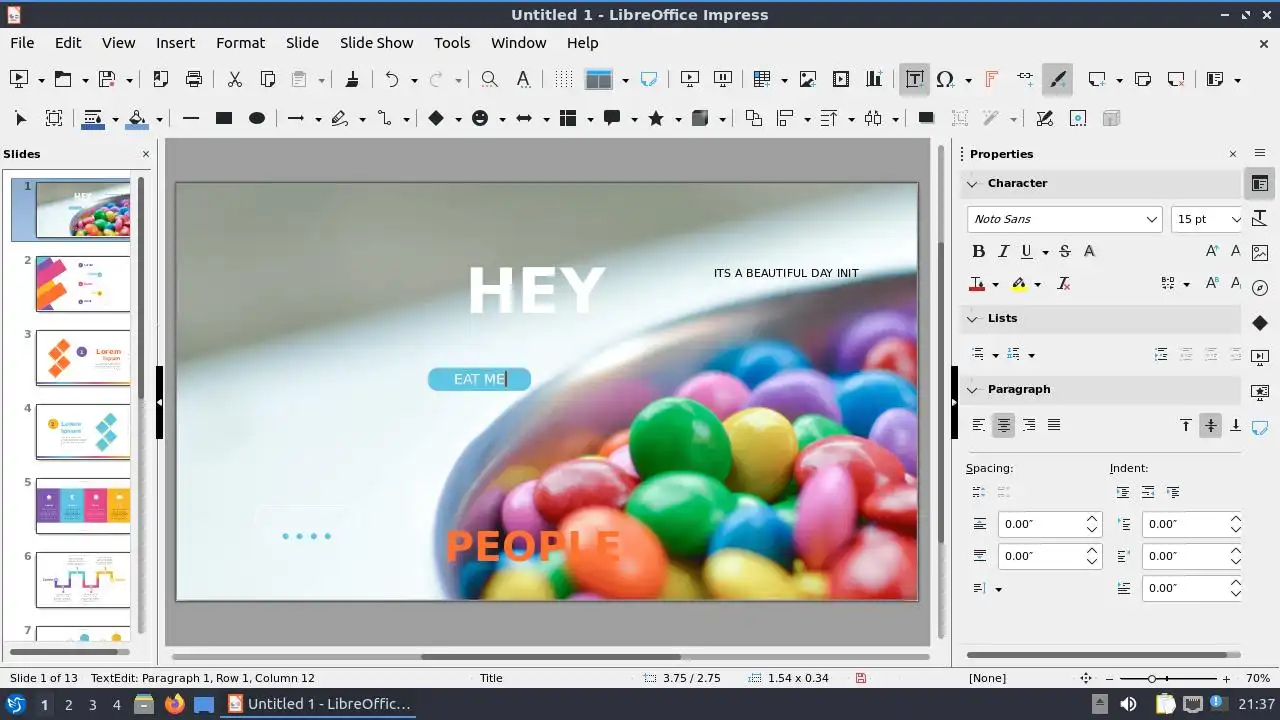Open the Tools menu
Screen dimensions: 1280x720
point(452,43)
